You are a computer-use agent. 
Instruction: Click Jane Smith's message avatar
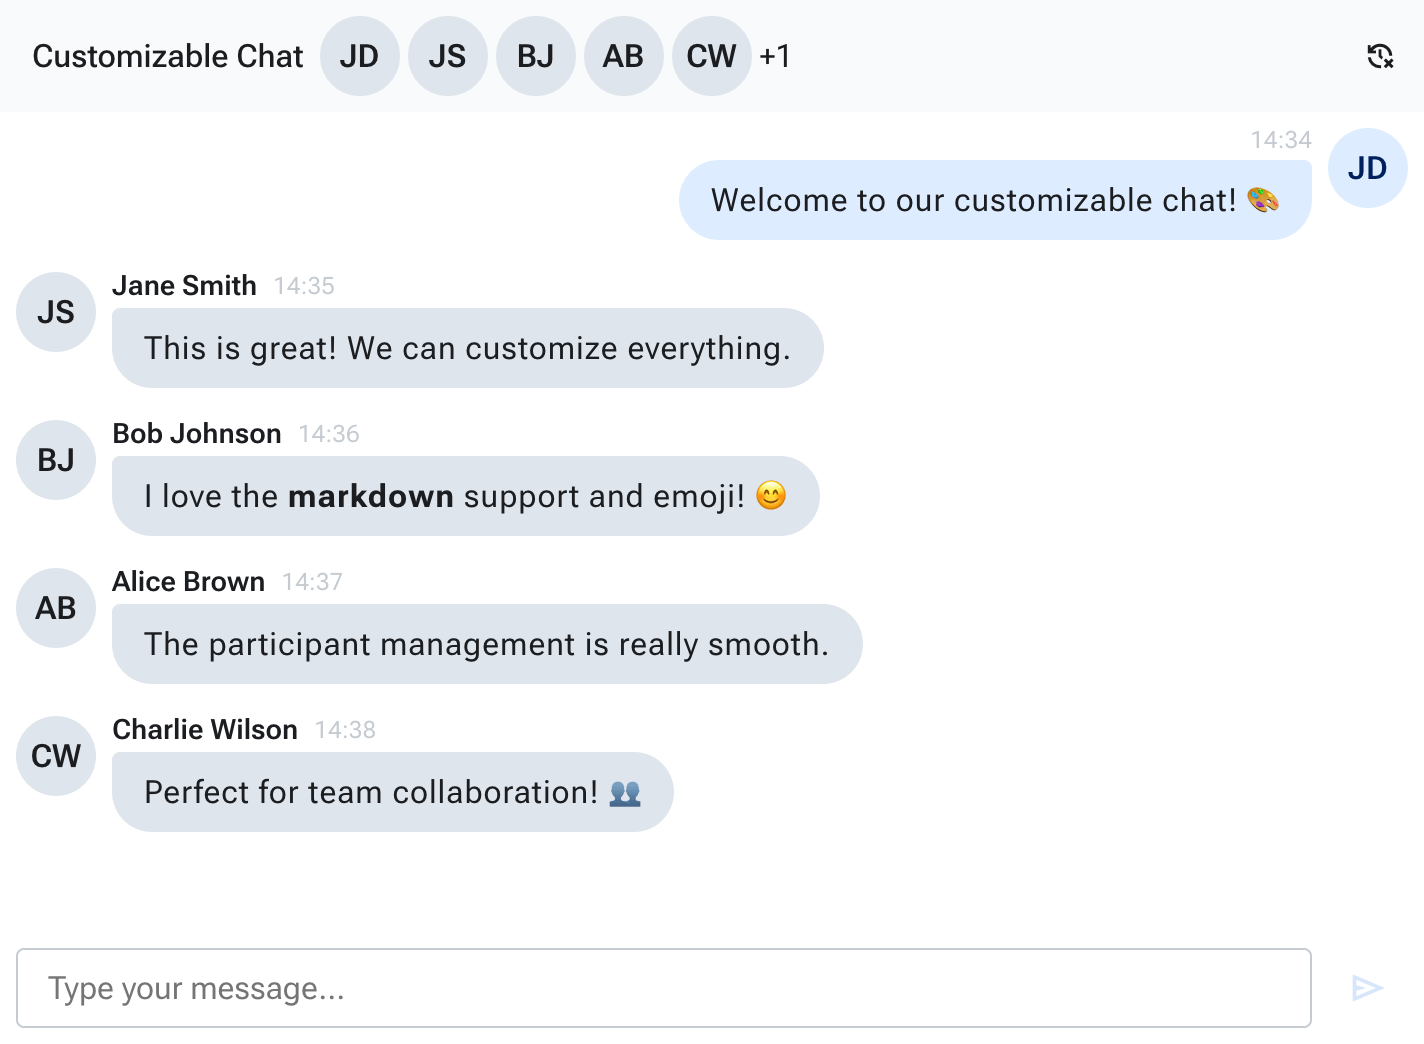(56, 312)
